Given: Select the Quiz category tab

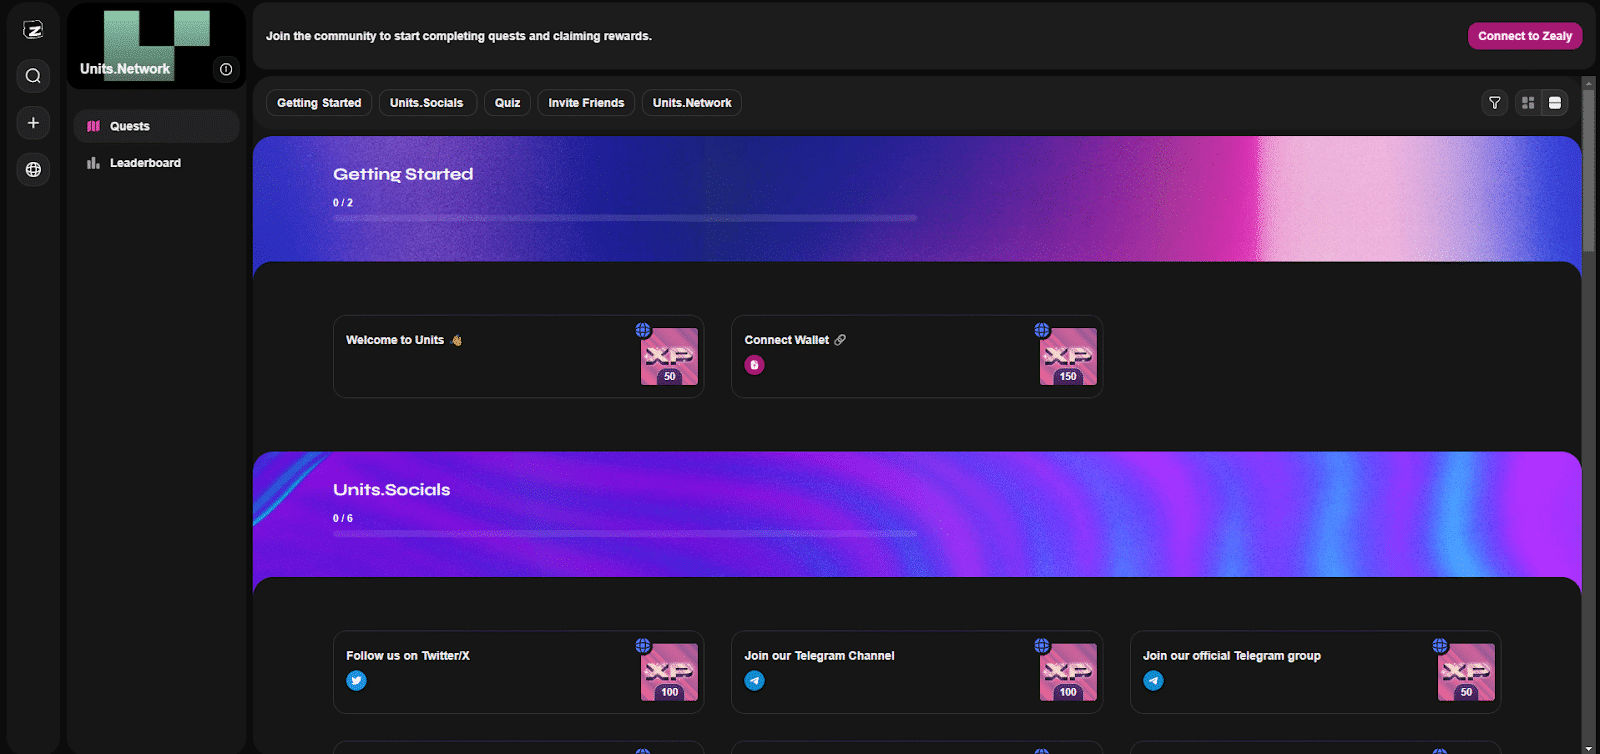Looking at the screenshot, I should (x=507, y=103).
